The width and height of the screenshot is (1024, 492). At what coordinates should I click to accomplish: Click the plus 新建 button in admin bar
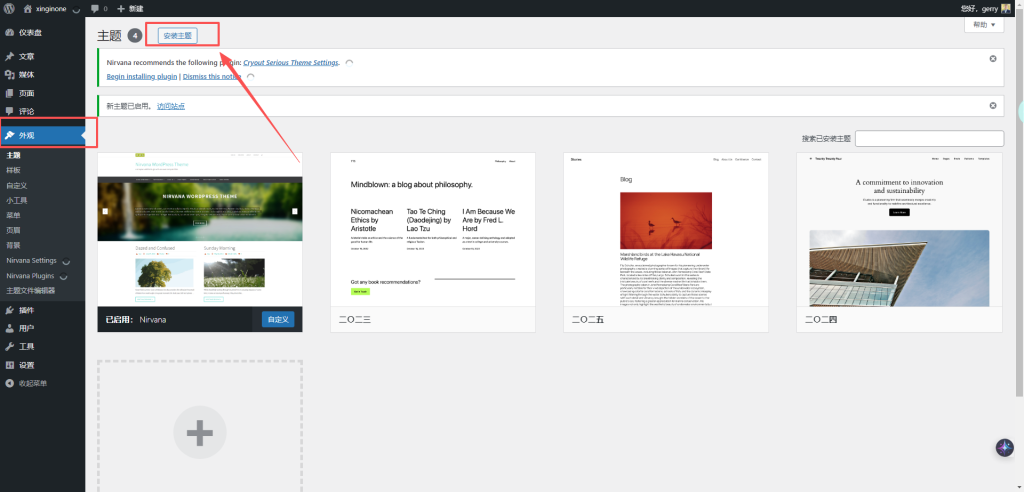[130, 8]
